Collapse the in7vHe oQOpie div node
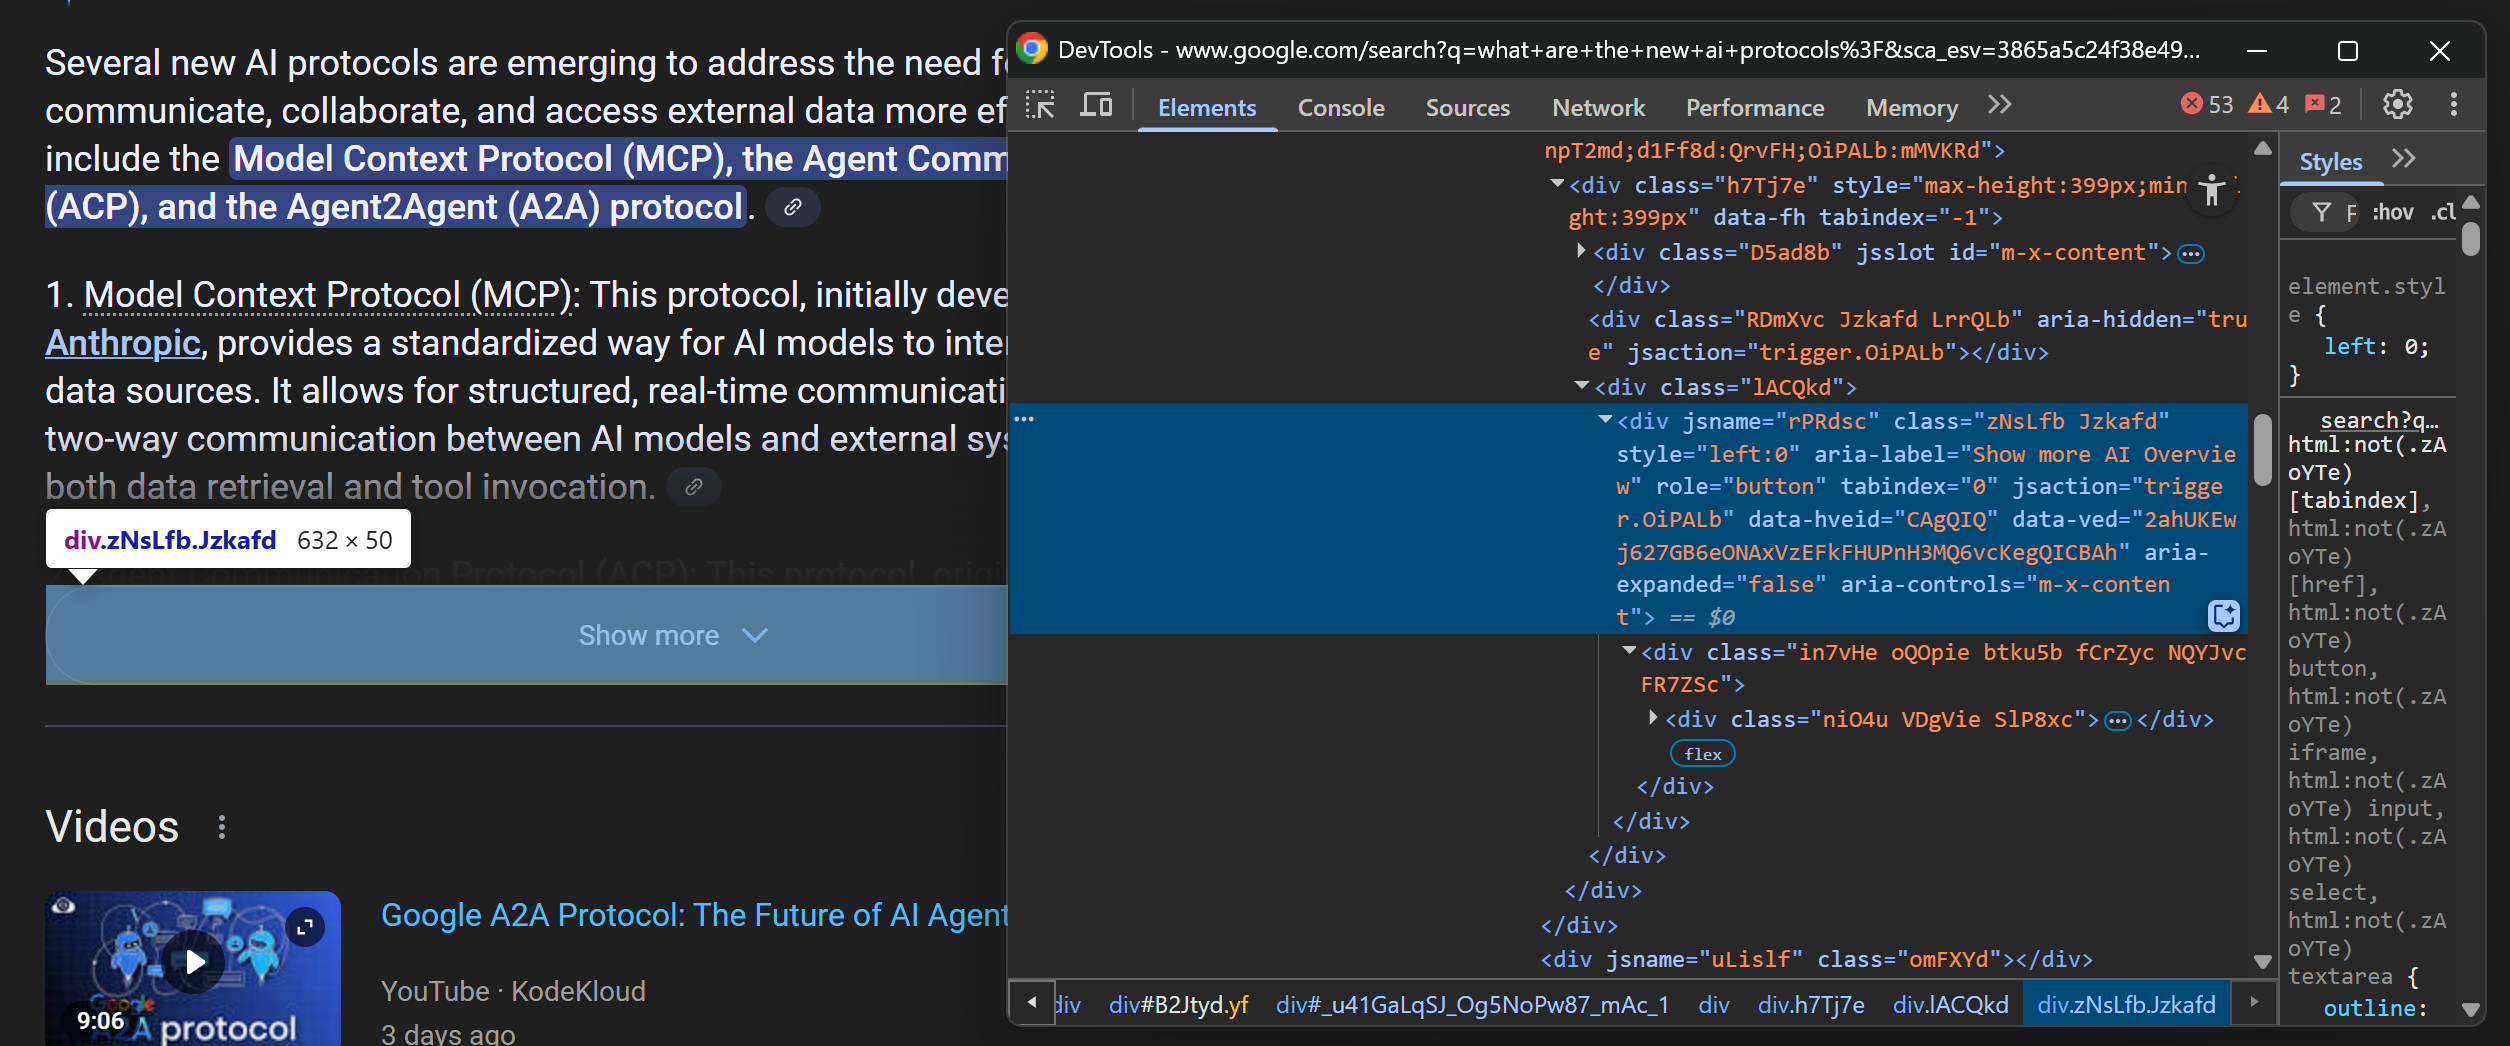The width and height of the screenshot is (2510, 1046). coord(1629,651)
